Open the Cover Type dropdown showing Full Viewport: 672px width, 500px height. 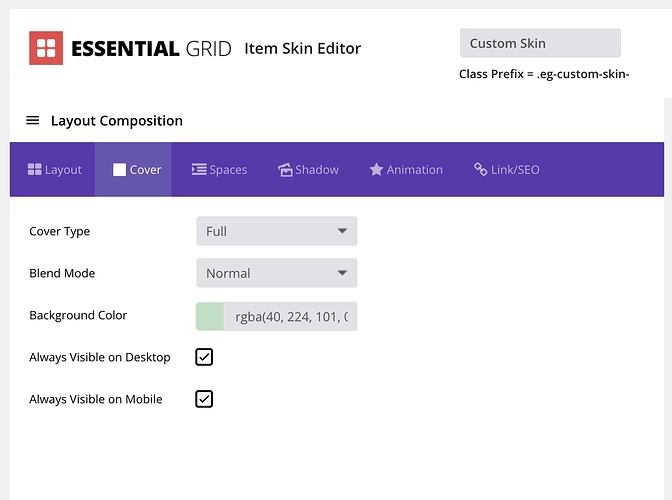pos(276,231)
